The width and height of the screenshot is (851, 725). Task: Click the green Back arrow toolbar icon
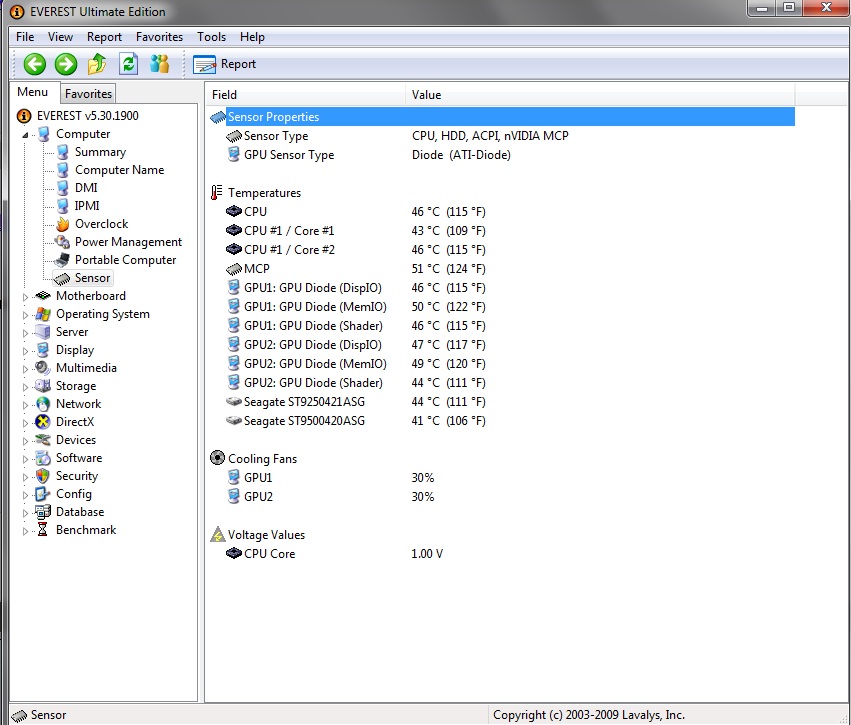[x=34, y=64]
